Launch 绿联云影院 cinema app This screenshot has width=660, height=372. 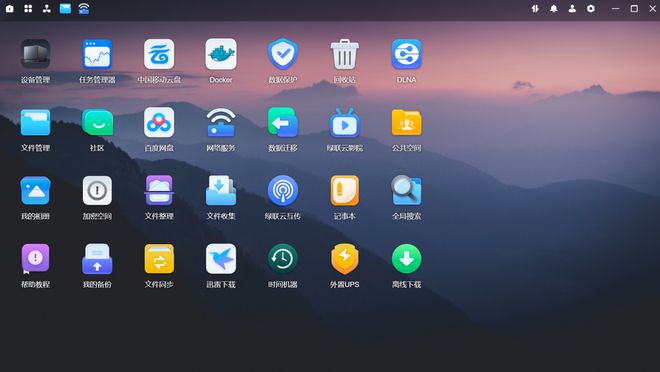coord(345,122)
